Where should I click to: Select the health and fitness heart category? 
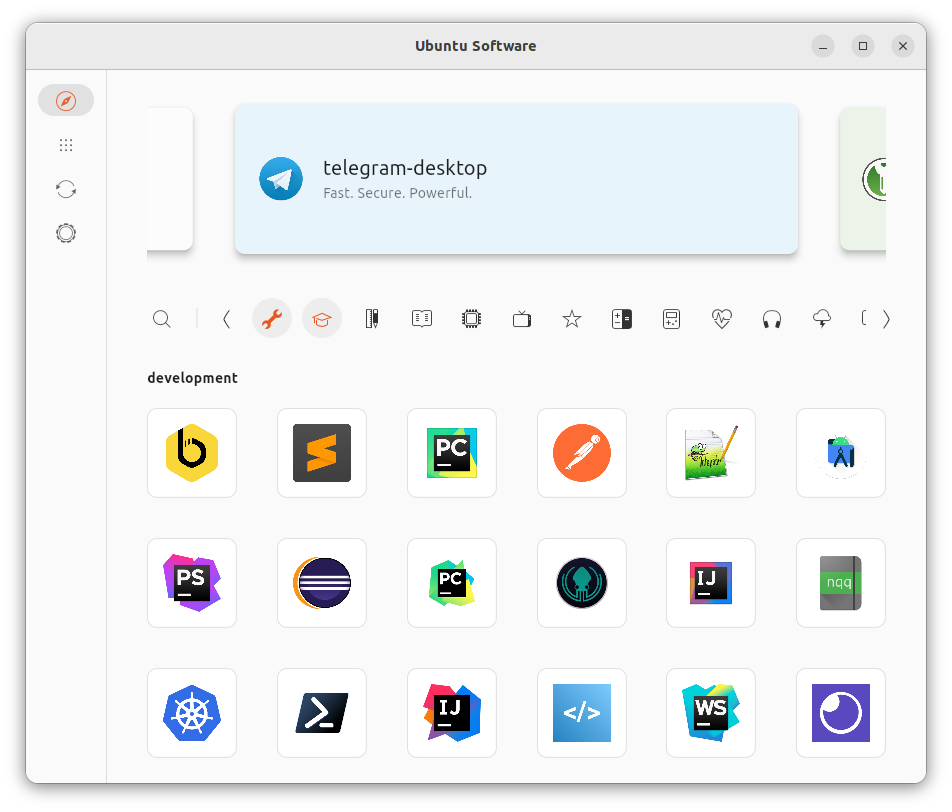click(722, 319)
